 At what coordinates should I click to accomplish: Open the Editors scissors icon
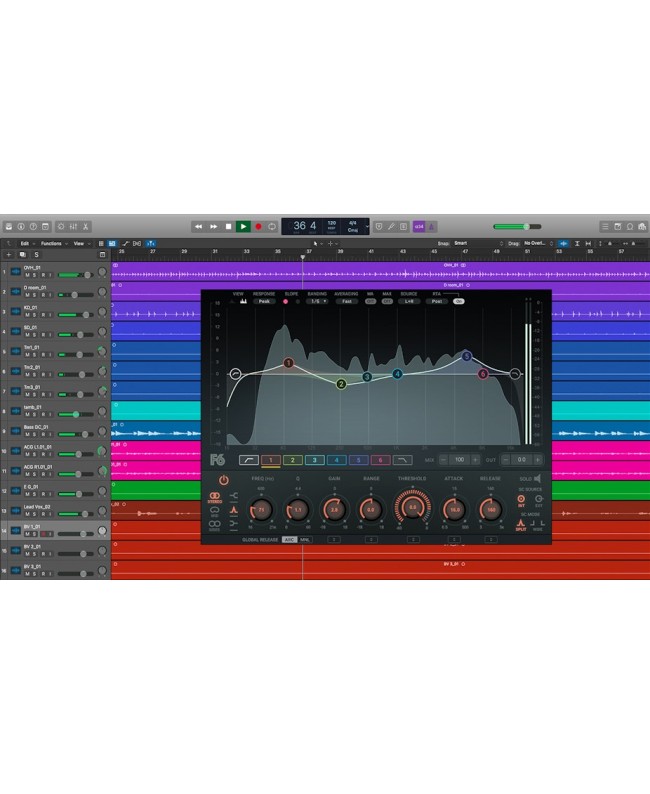(86, 226)
